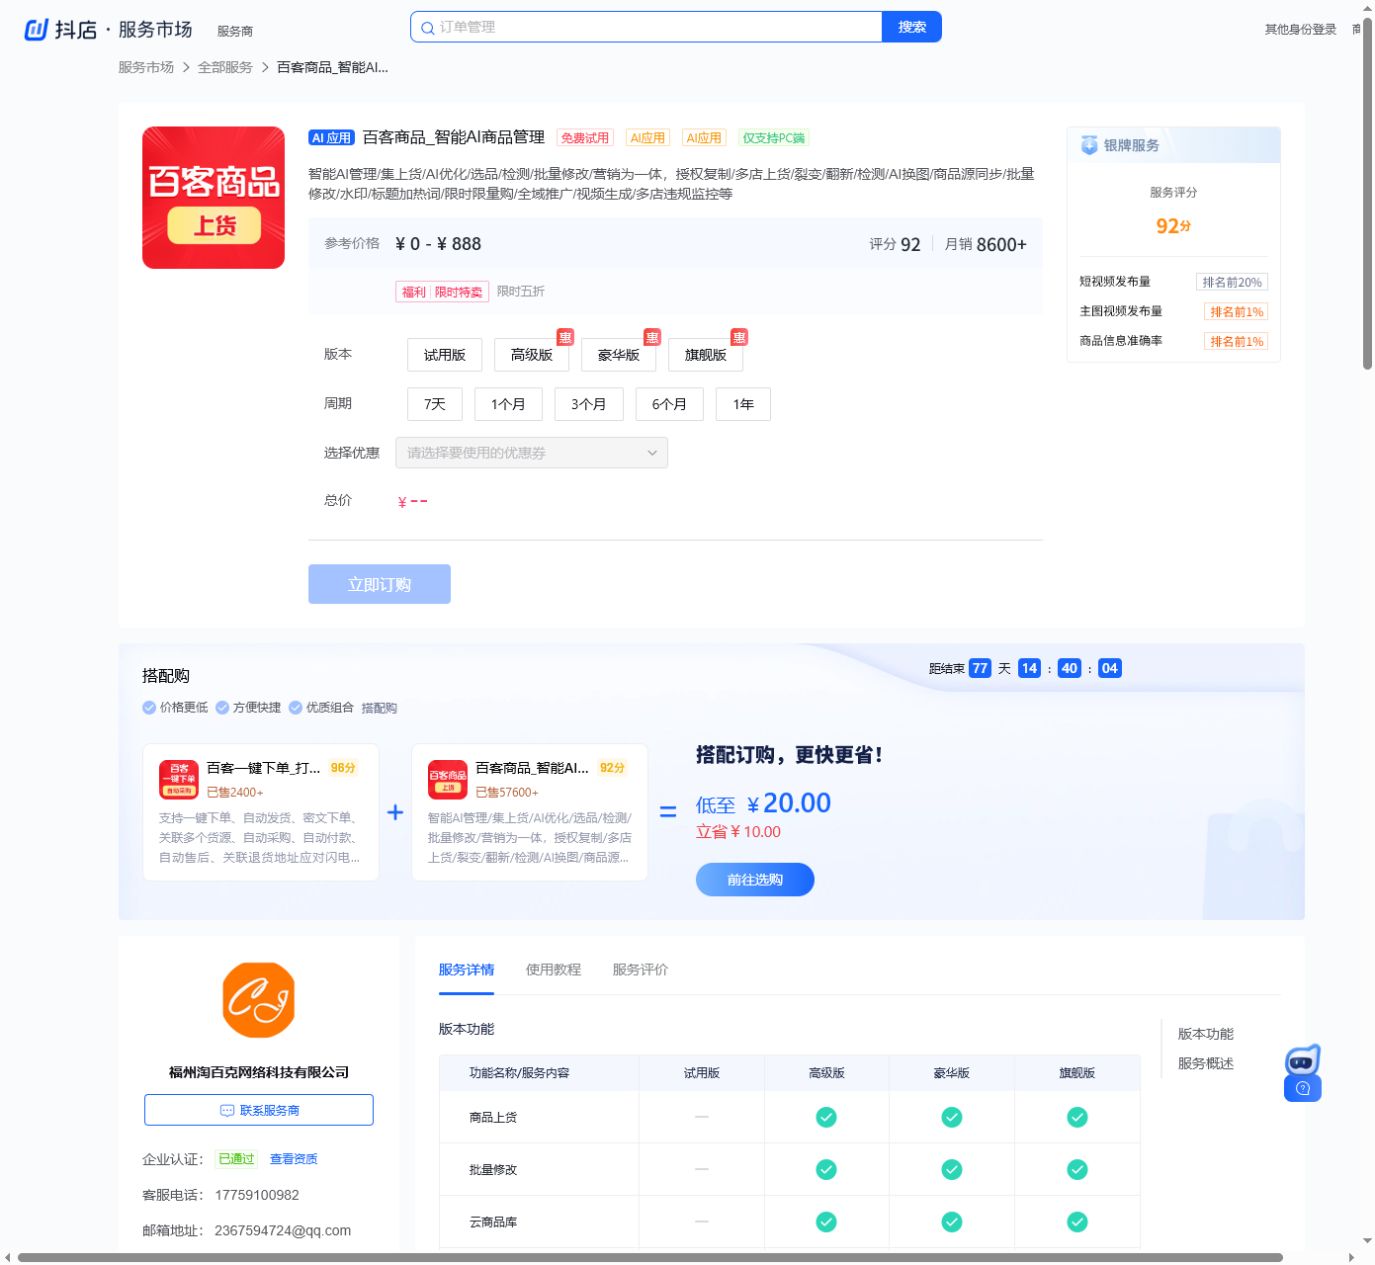The height and width of the screenshot is (1265, 1375).
Task: Click the email 2367594724@qq.com
Action: pos(283,1231)
